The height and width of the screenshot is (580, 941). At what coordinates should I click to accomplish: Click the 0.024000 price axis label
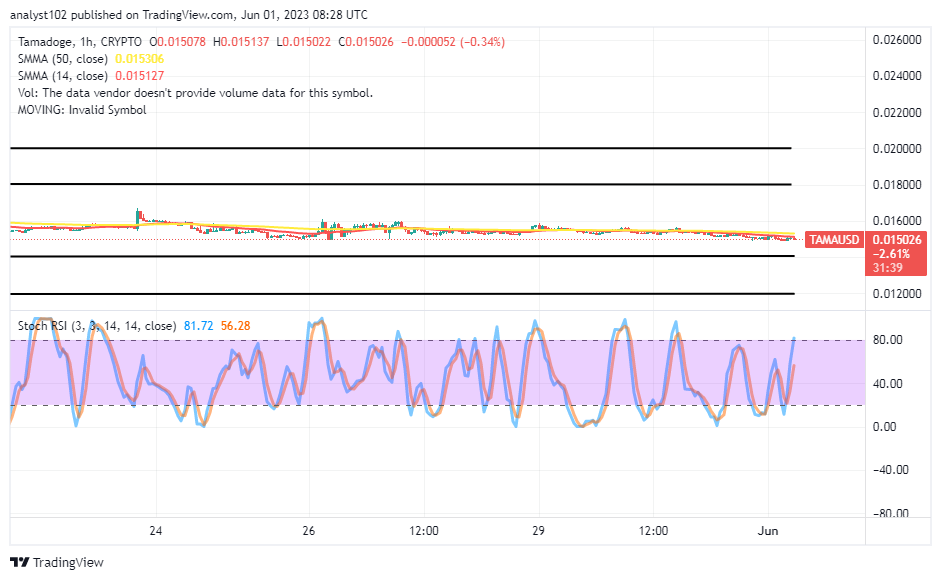pos(897,76)
